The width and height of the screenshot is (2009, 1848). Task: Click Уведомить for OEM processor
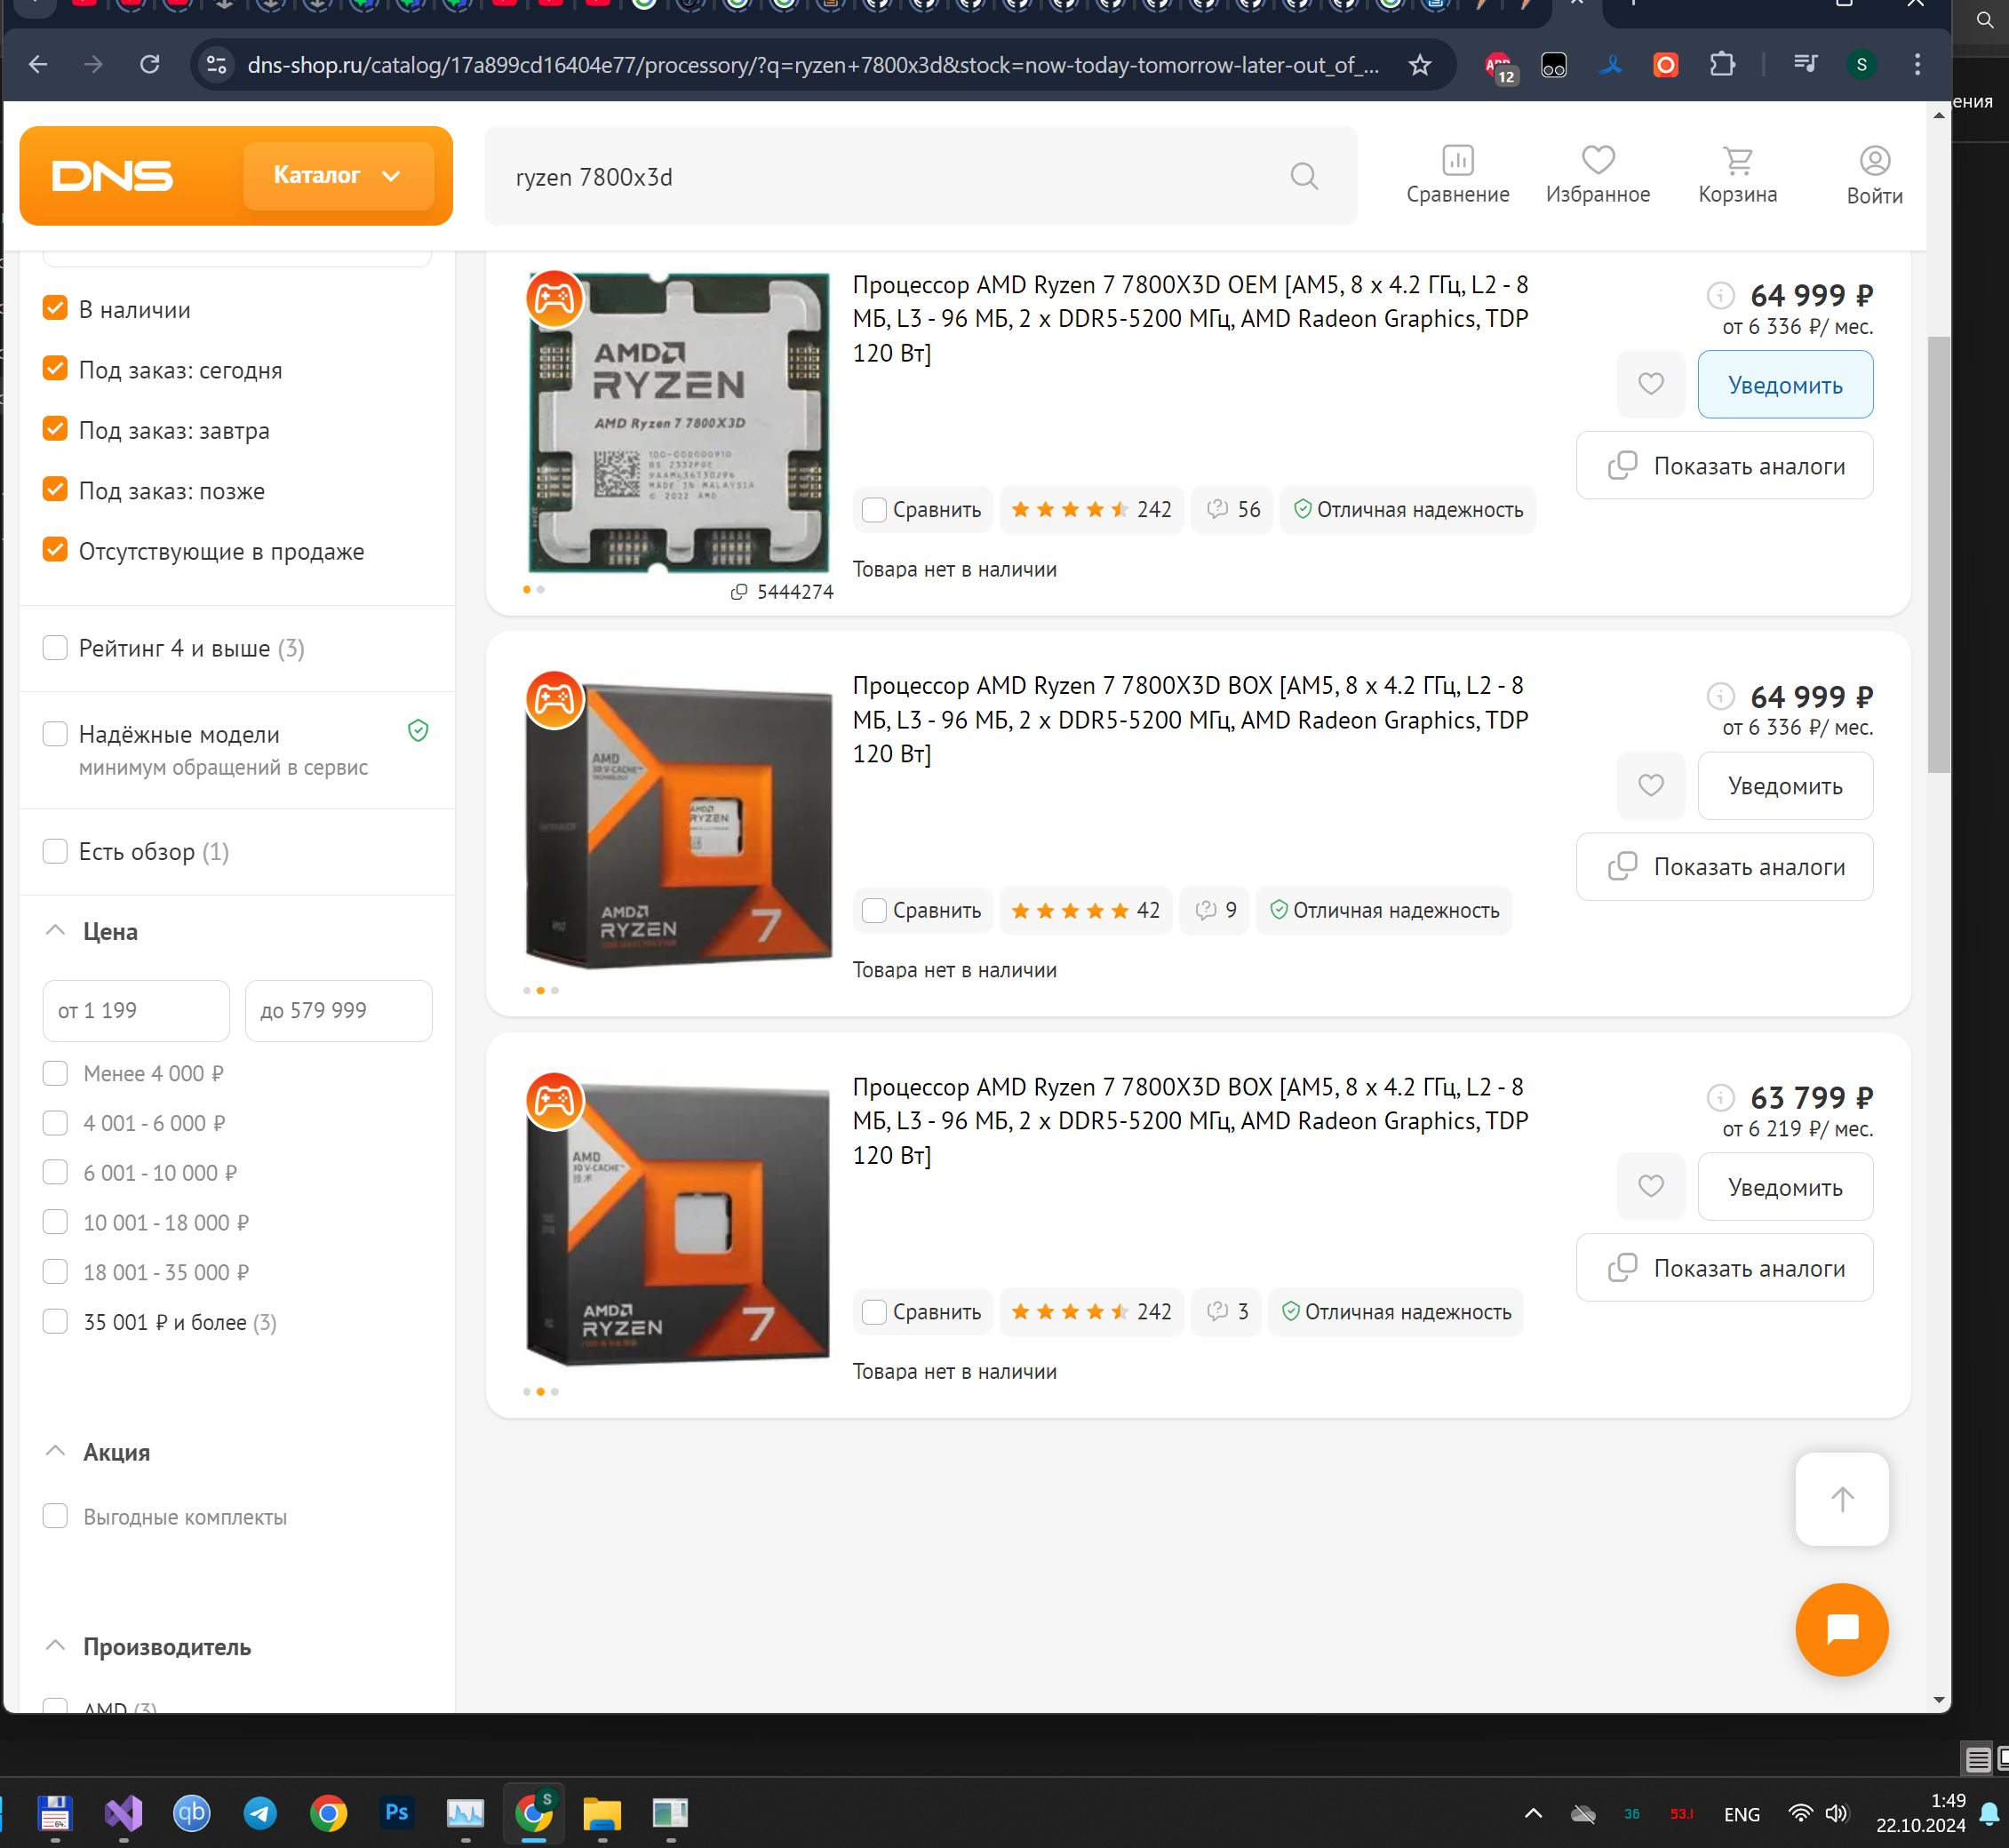coord(1784,384)
